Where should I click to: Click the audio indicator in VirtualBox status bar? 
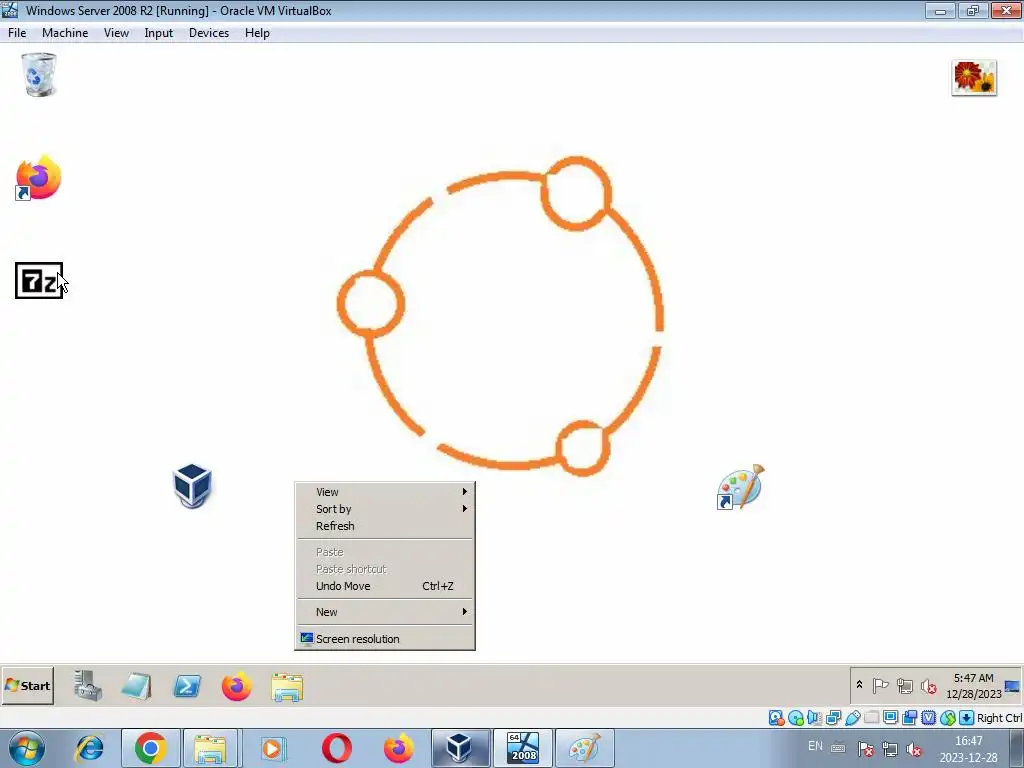[x=814, y=718]
